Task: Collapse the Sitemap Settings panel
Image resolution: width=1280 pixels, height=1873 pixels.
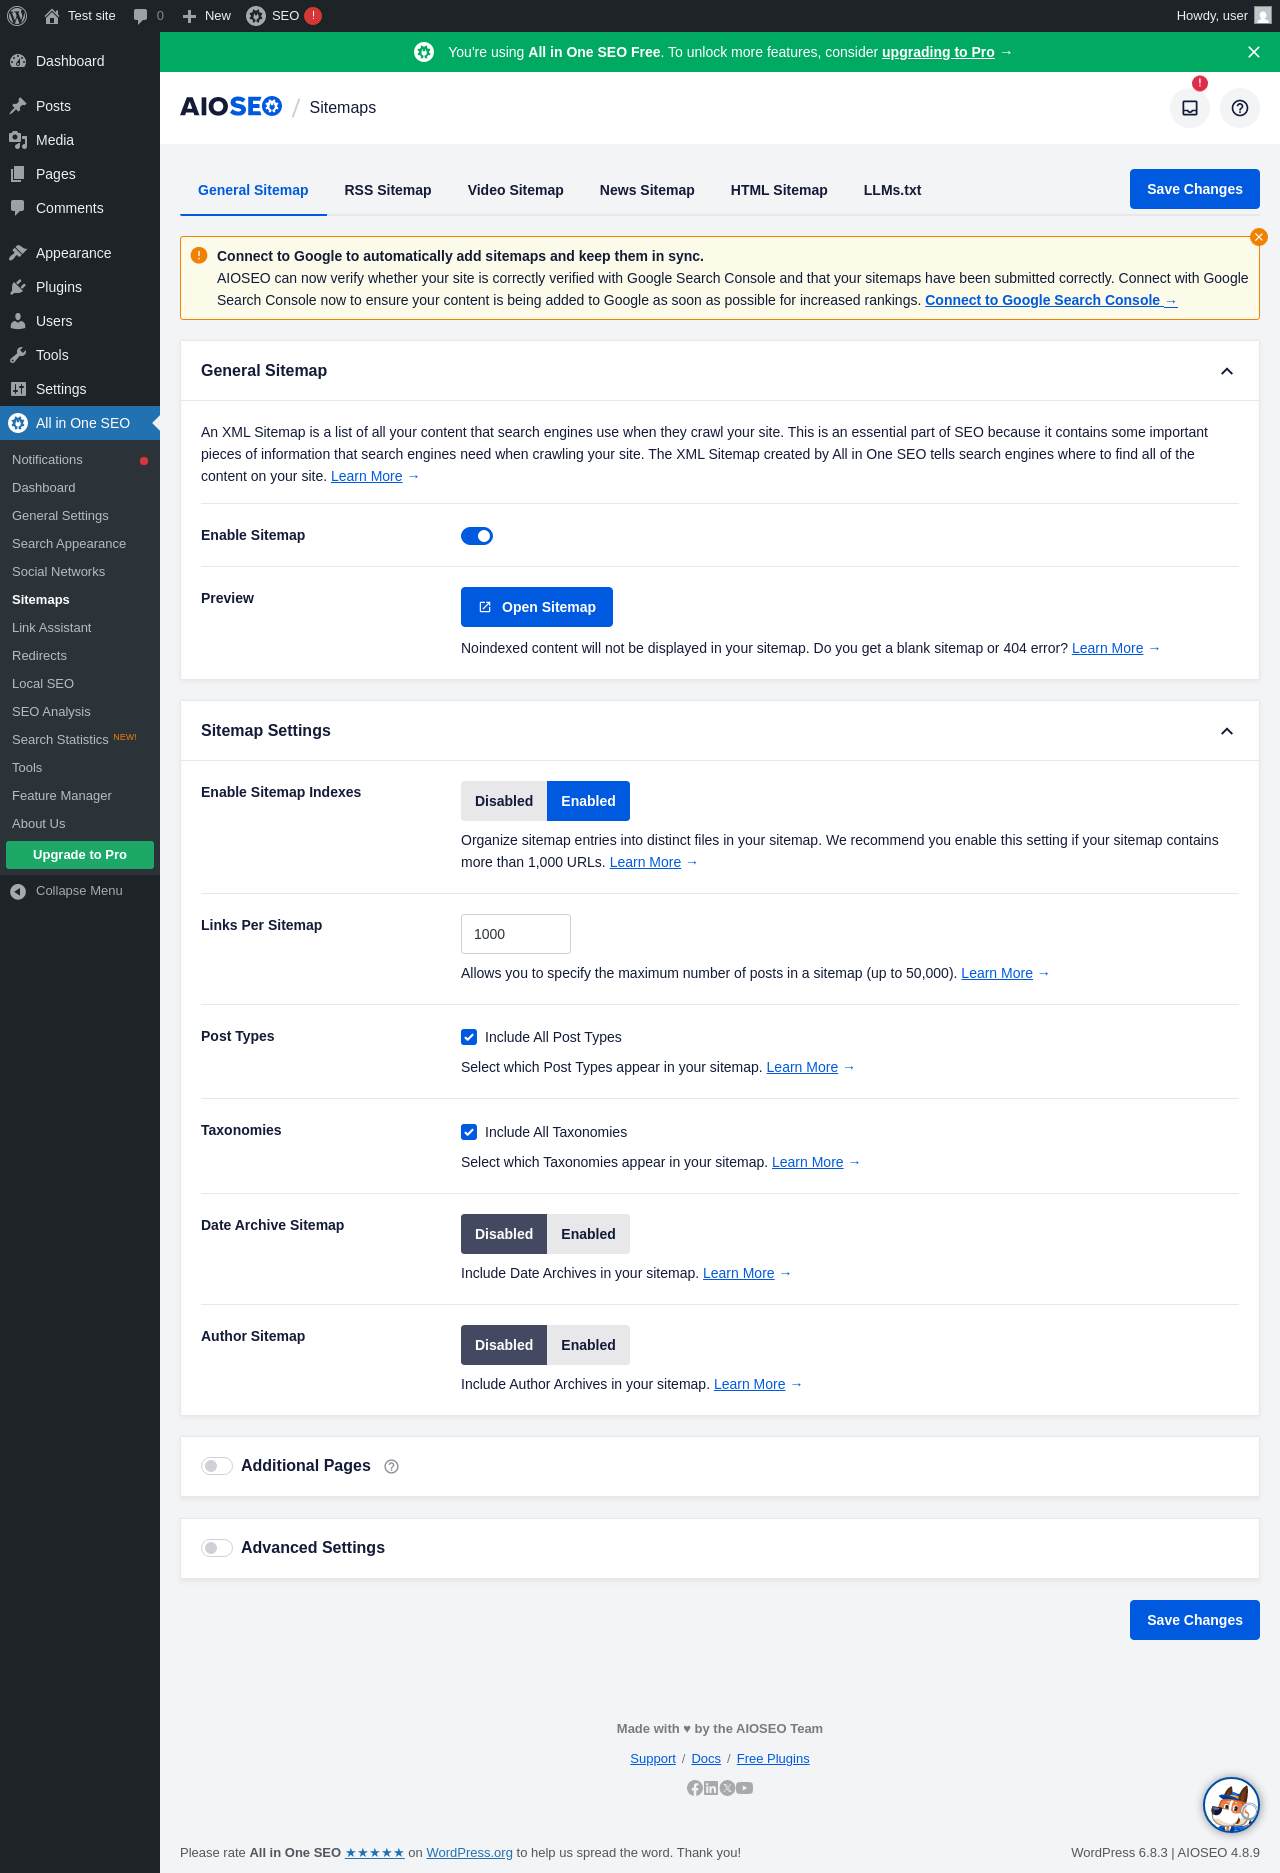Action: coord(1227,731)
